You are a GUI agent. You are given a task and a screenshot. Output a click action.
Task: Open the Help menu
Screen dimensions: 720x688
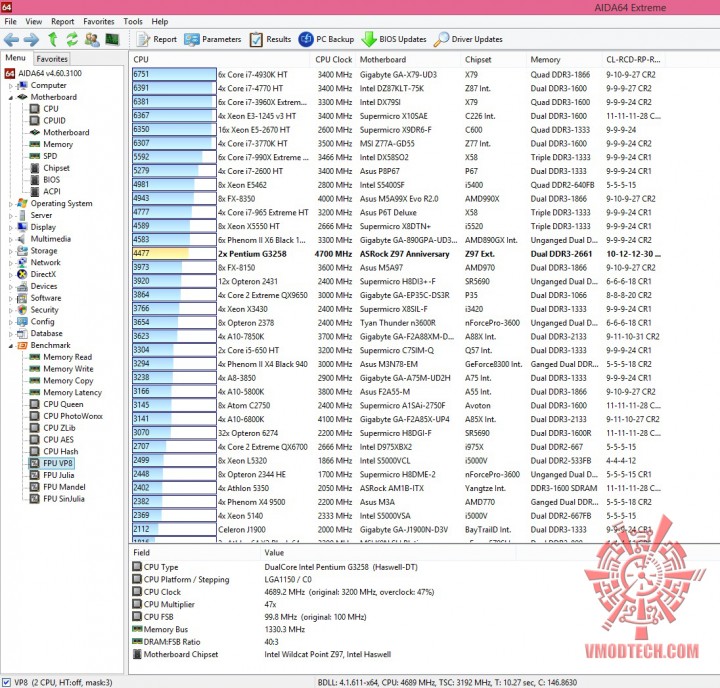[x=160, y=22]
